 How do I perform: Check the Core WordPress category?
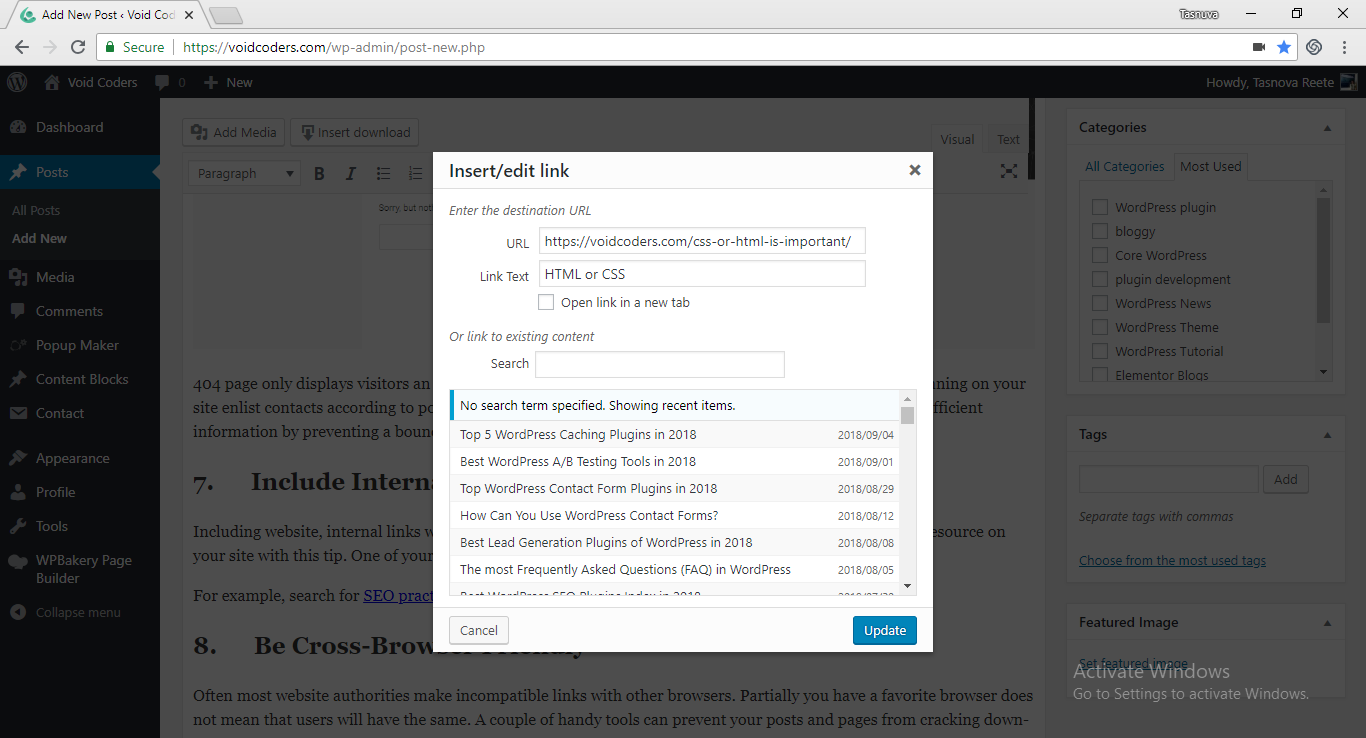point(1100,255)
